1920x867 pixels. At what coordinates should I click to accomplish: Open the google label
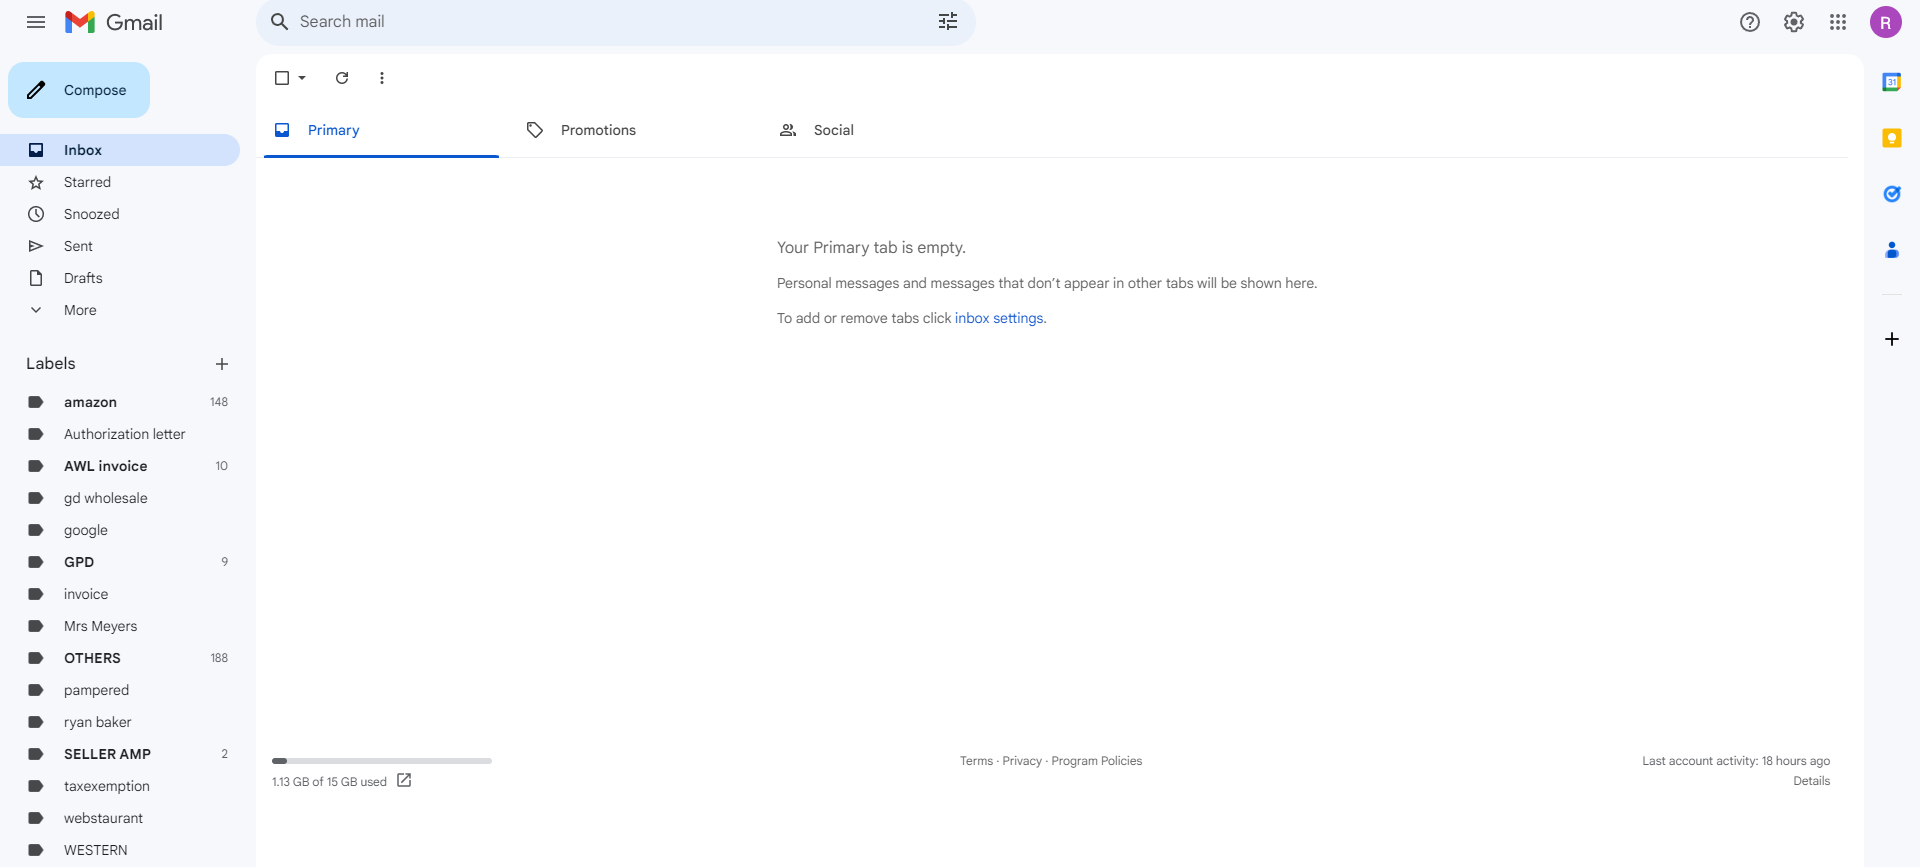coord(120,530)
